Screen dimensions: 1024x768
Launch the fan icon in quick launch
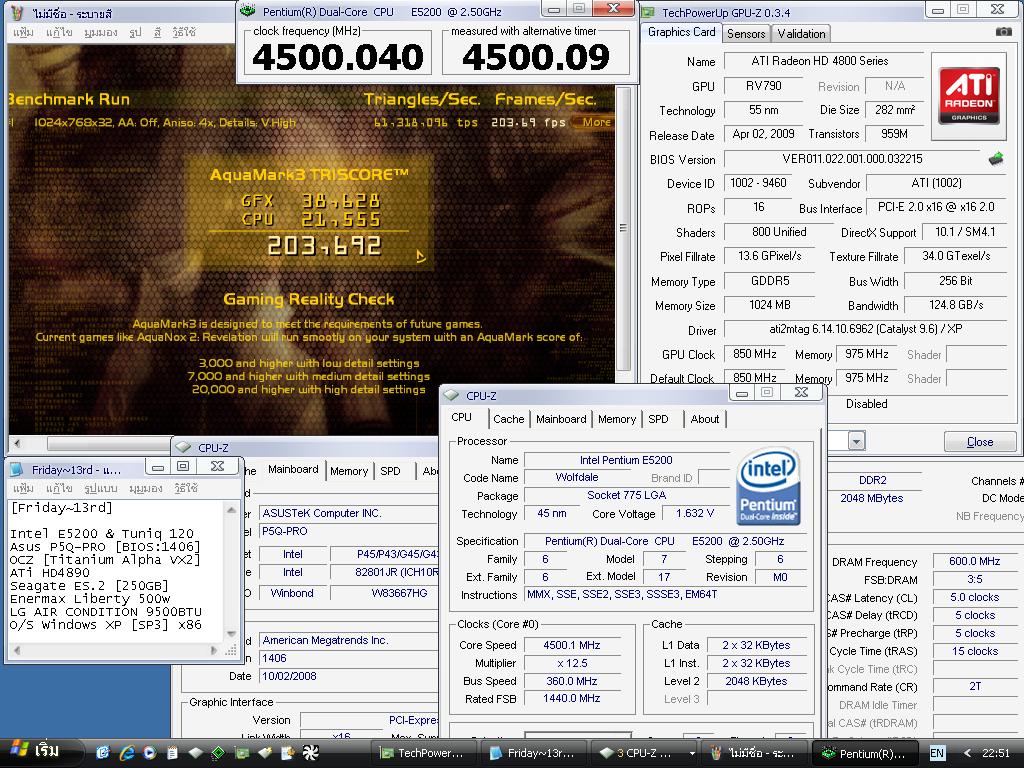pyautogui.click(x=310, y=753)
